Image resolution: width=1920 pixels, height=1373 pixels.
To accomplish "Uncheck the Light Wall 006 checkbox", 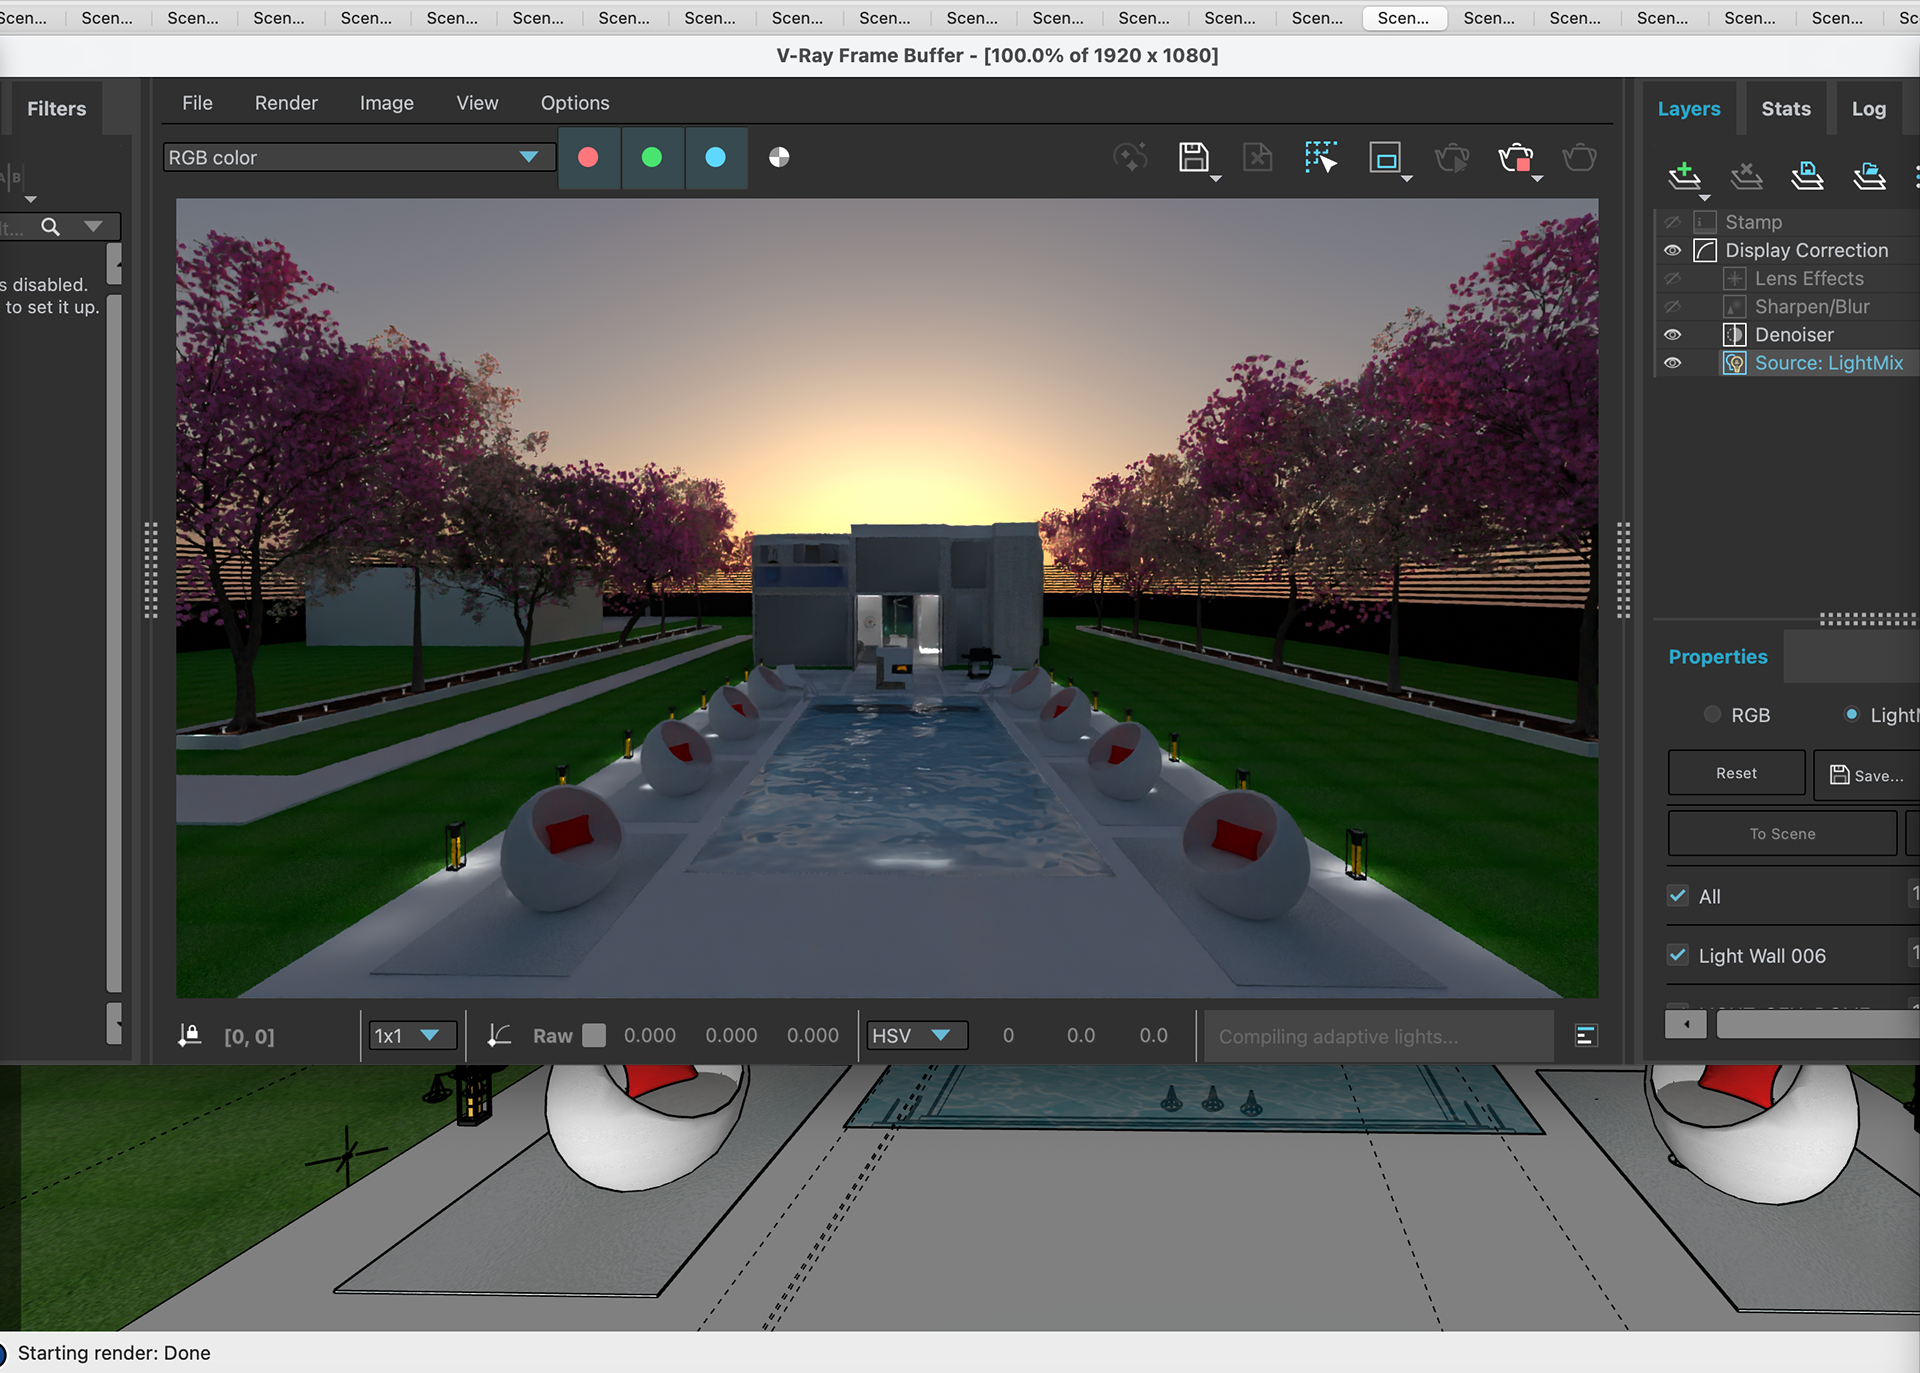I will coord(1678,955).
